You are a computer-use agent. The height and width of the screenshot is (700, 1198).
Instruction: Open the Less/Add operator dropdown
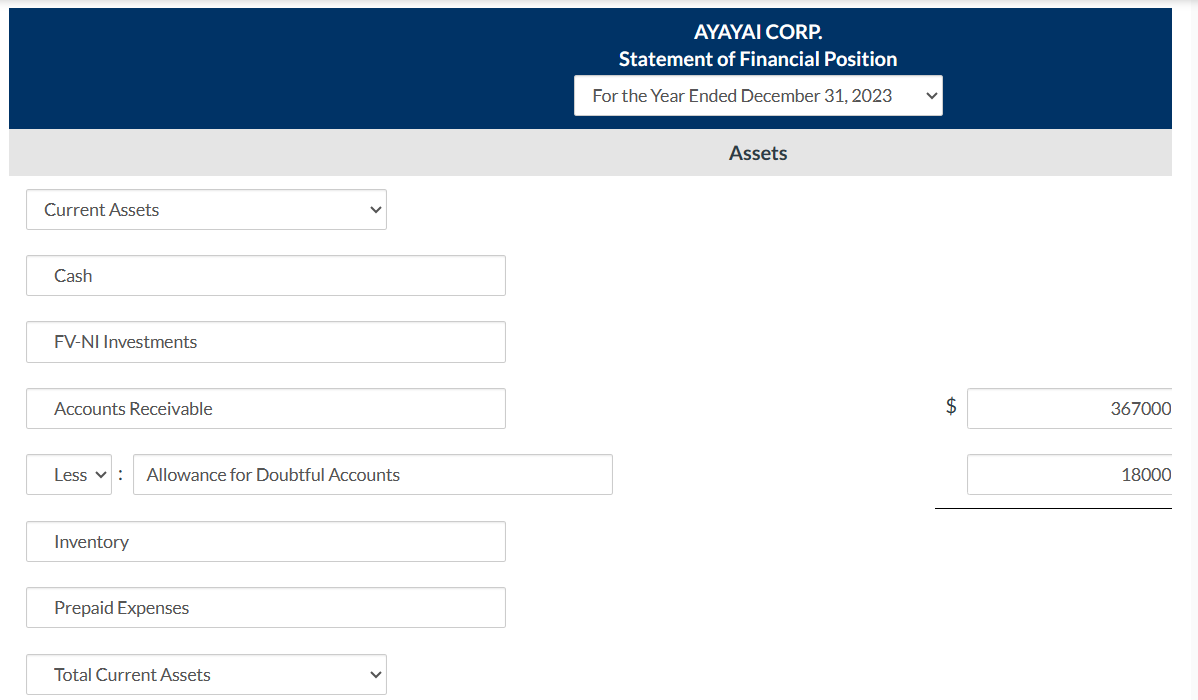(68, 474)
